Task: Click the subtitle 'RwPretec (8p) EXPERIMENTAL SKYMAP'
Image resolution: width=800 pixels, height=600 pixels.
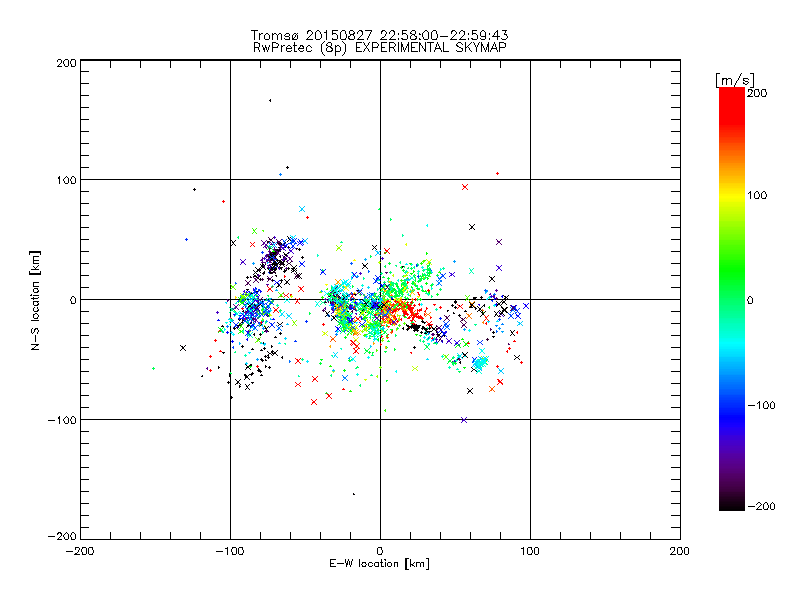Action: [379, 48]
